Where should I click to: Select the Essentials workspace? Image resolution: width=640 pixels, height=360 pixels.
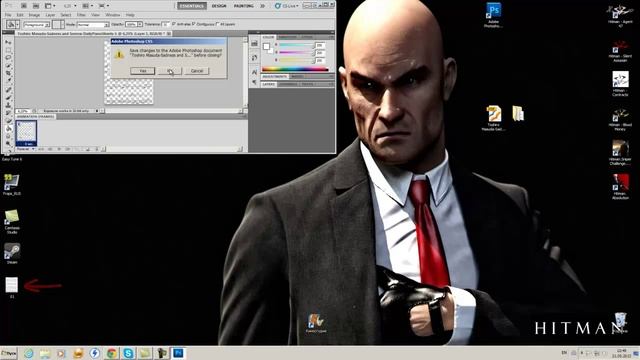[192, 6]
